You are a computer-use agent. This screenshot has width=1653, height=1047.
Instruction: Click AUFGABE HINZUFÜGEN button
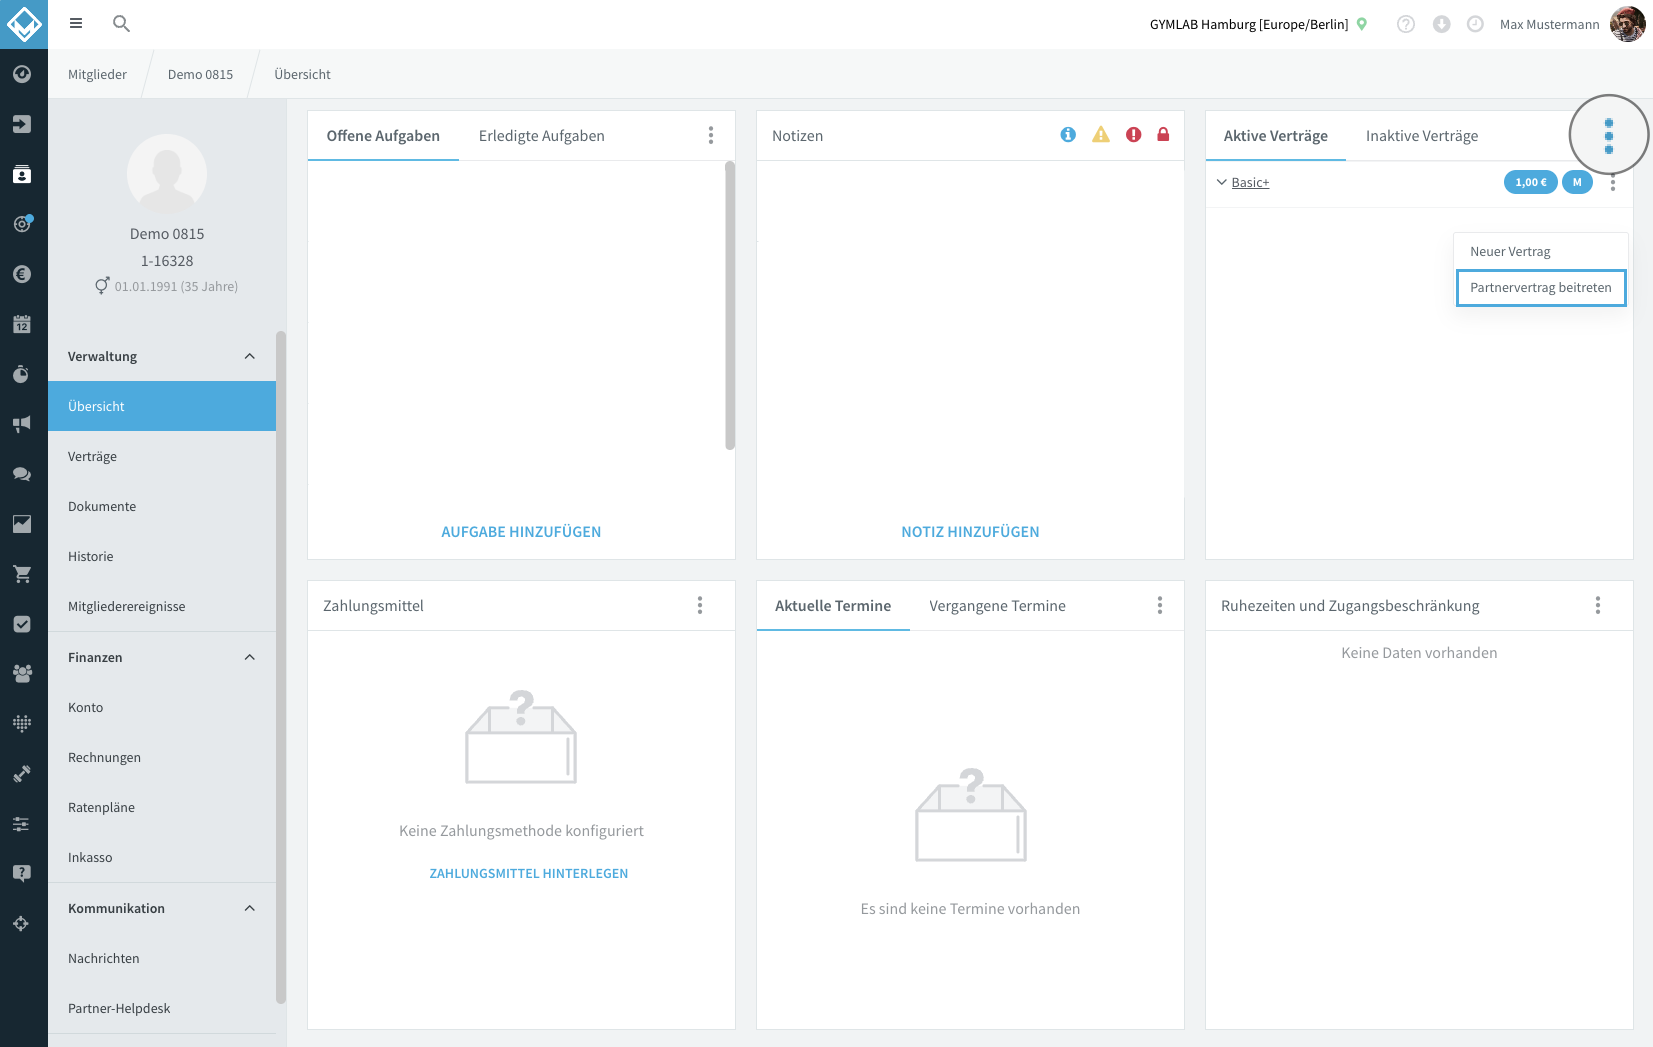pyautogui.click(x=521, y=532)
